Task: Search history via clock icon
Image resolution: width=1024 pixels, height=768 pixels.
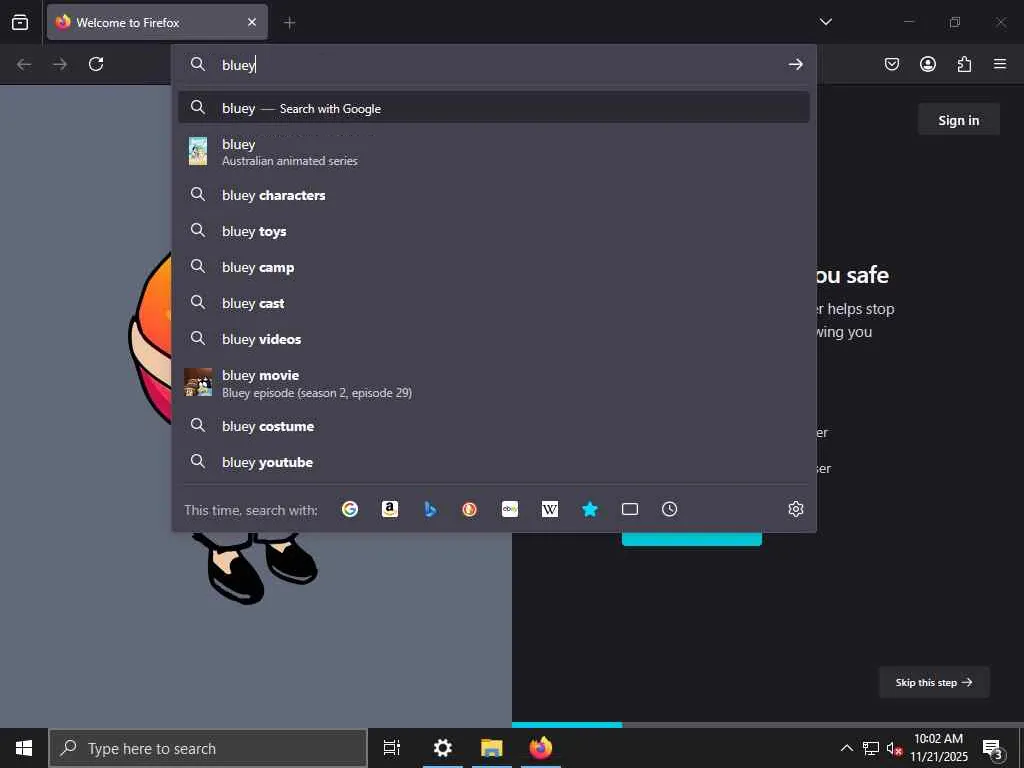Action: pos(669,509)
